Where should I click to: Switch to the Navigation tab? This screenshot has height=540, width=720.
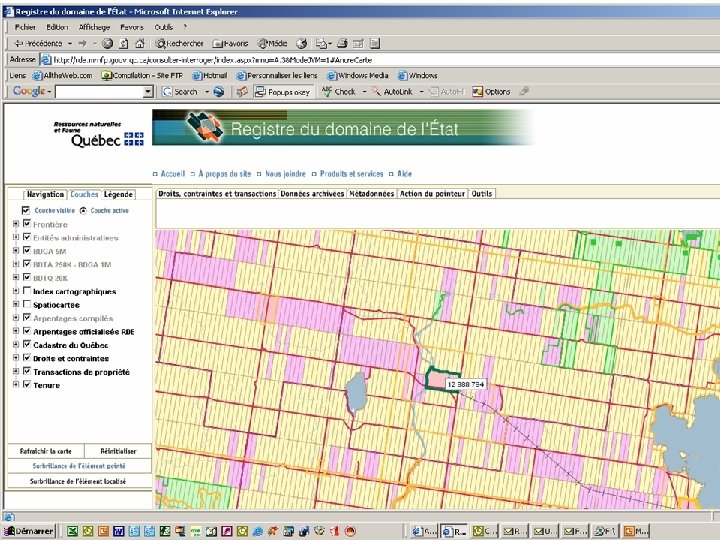(x=45, y=194)
